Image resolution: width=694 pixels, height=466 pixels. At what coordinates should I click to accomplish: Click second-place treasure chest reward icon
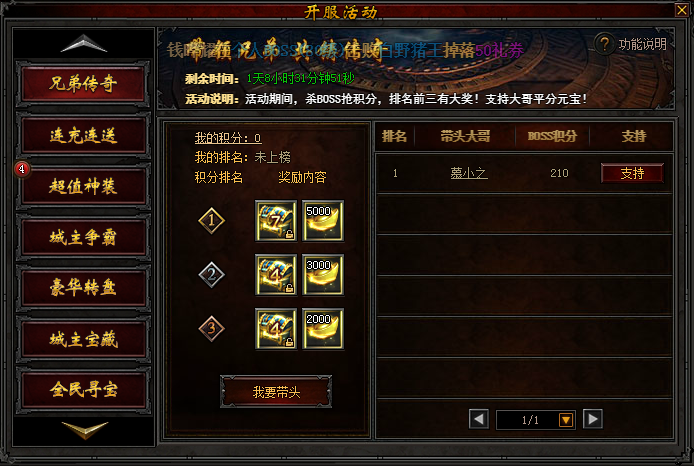tap(276, 275)
